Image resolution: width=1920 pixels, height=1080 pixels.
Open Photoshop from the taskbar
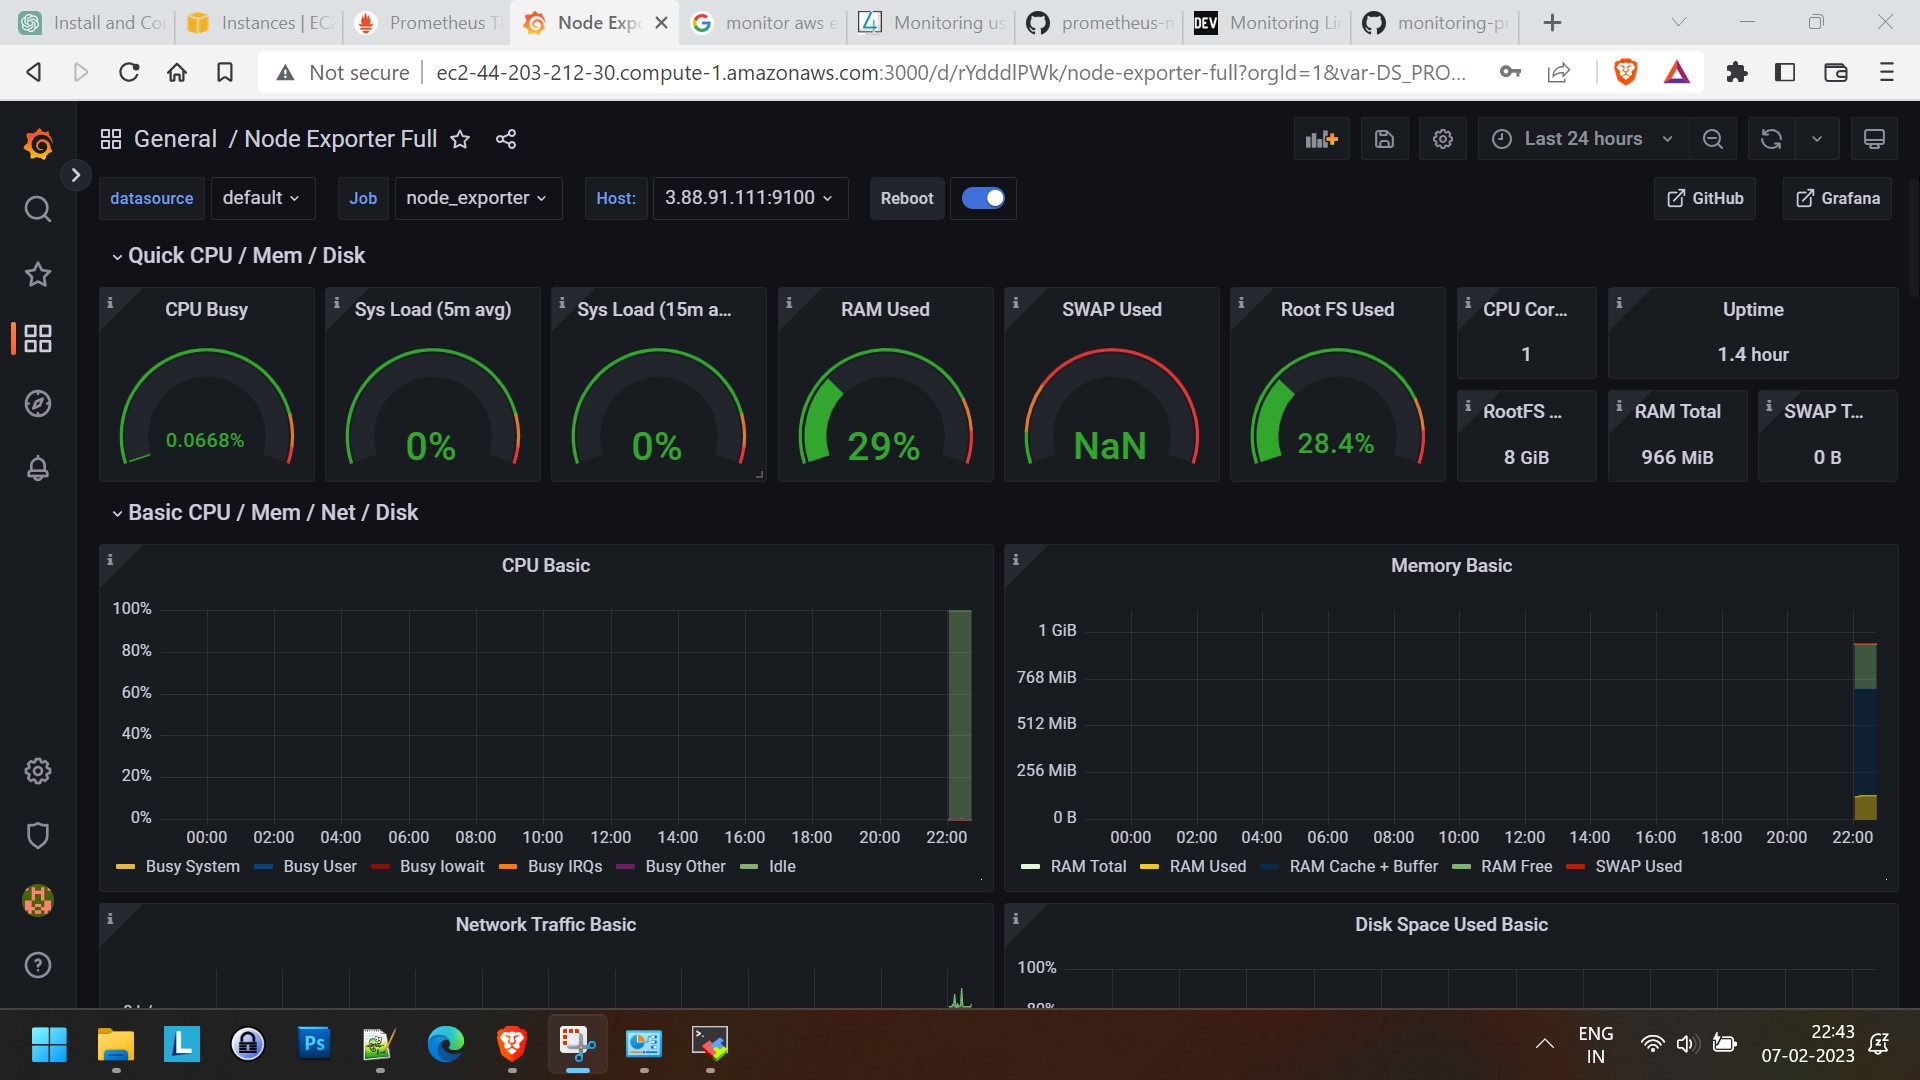click(x=314, y=1045)
